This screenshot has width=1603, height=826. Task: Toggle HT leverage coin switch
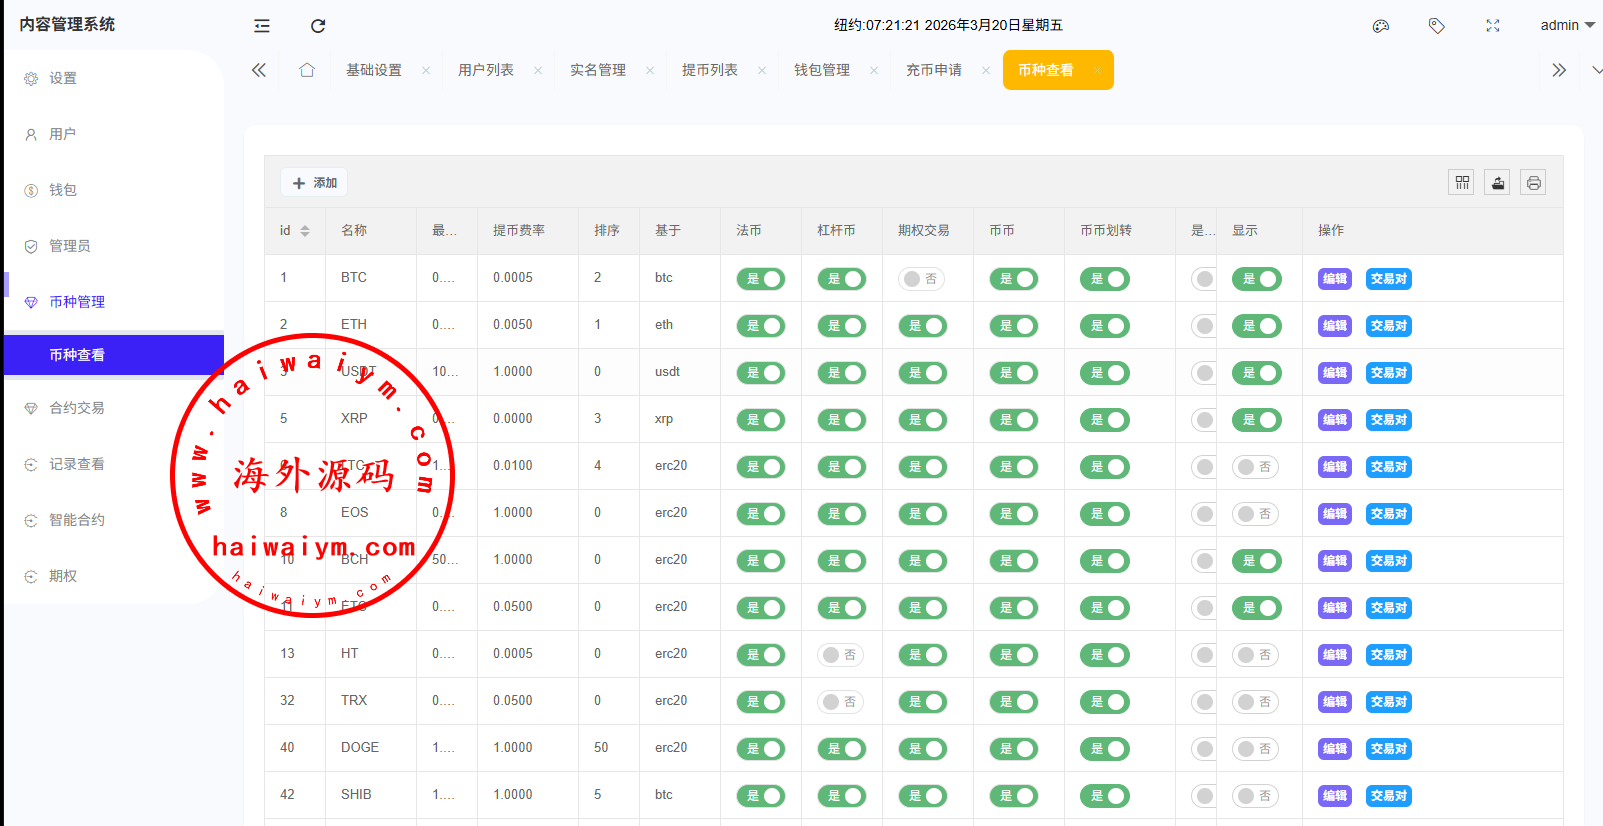click(841, 655)
